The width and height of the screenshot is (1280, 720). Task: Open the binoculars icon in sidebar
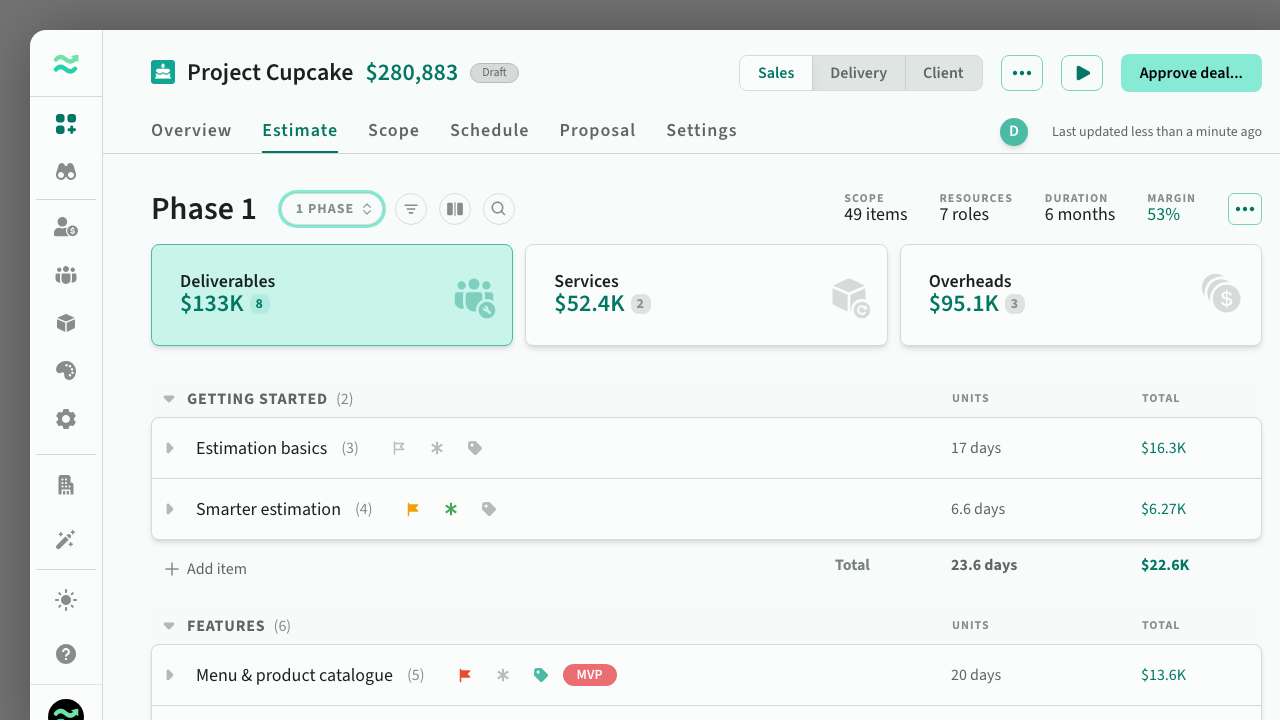point(66,171)
